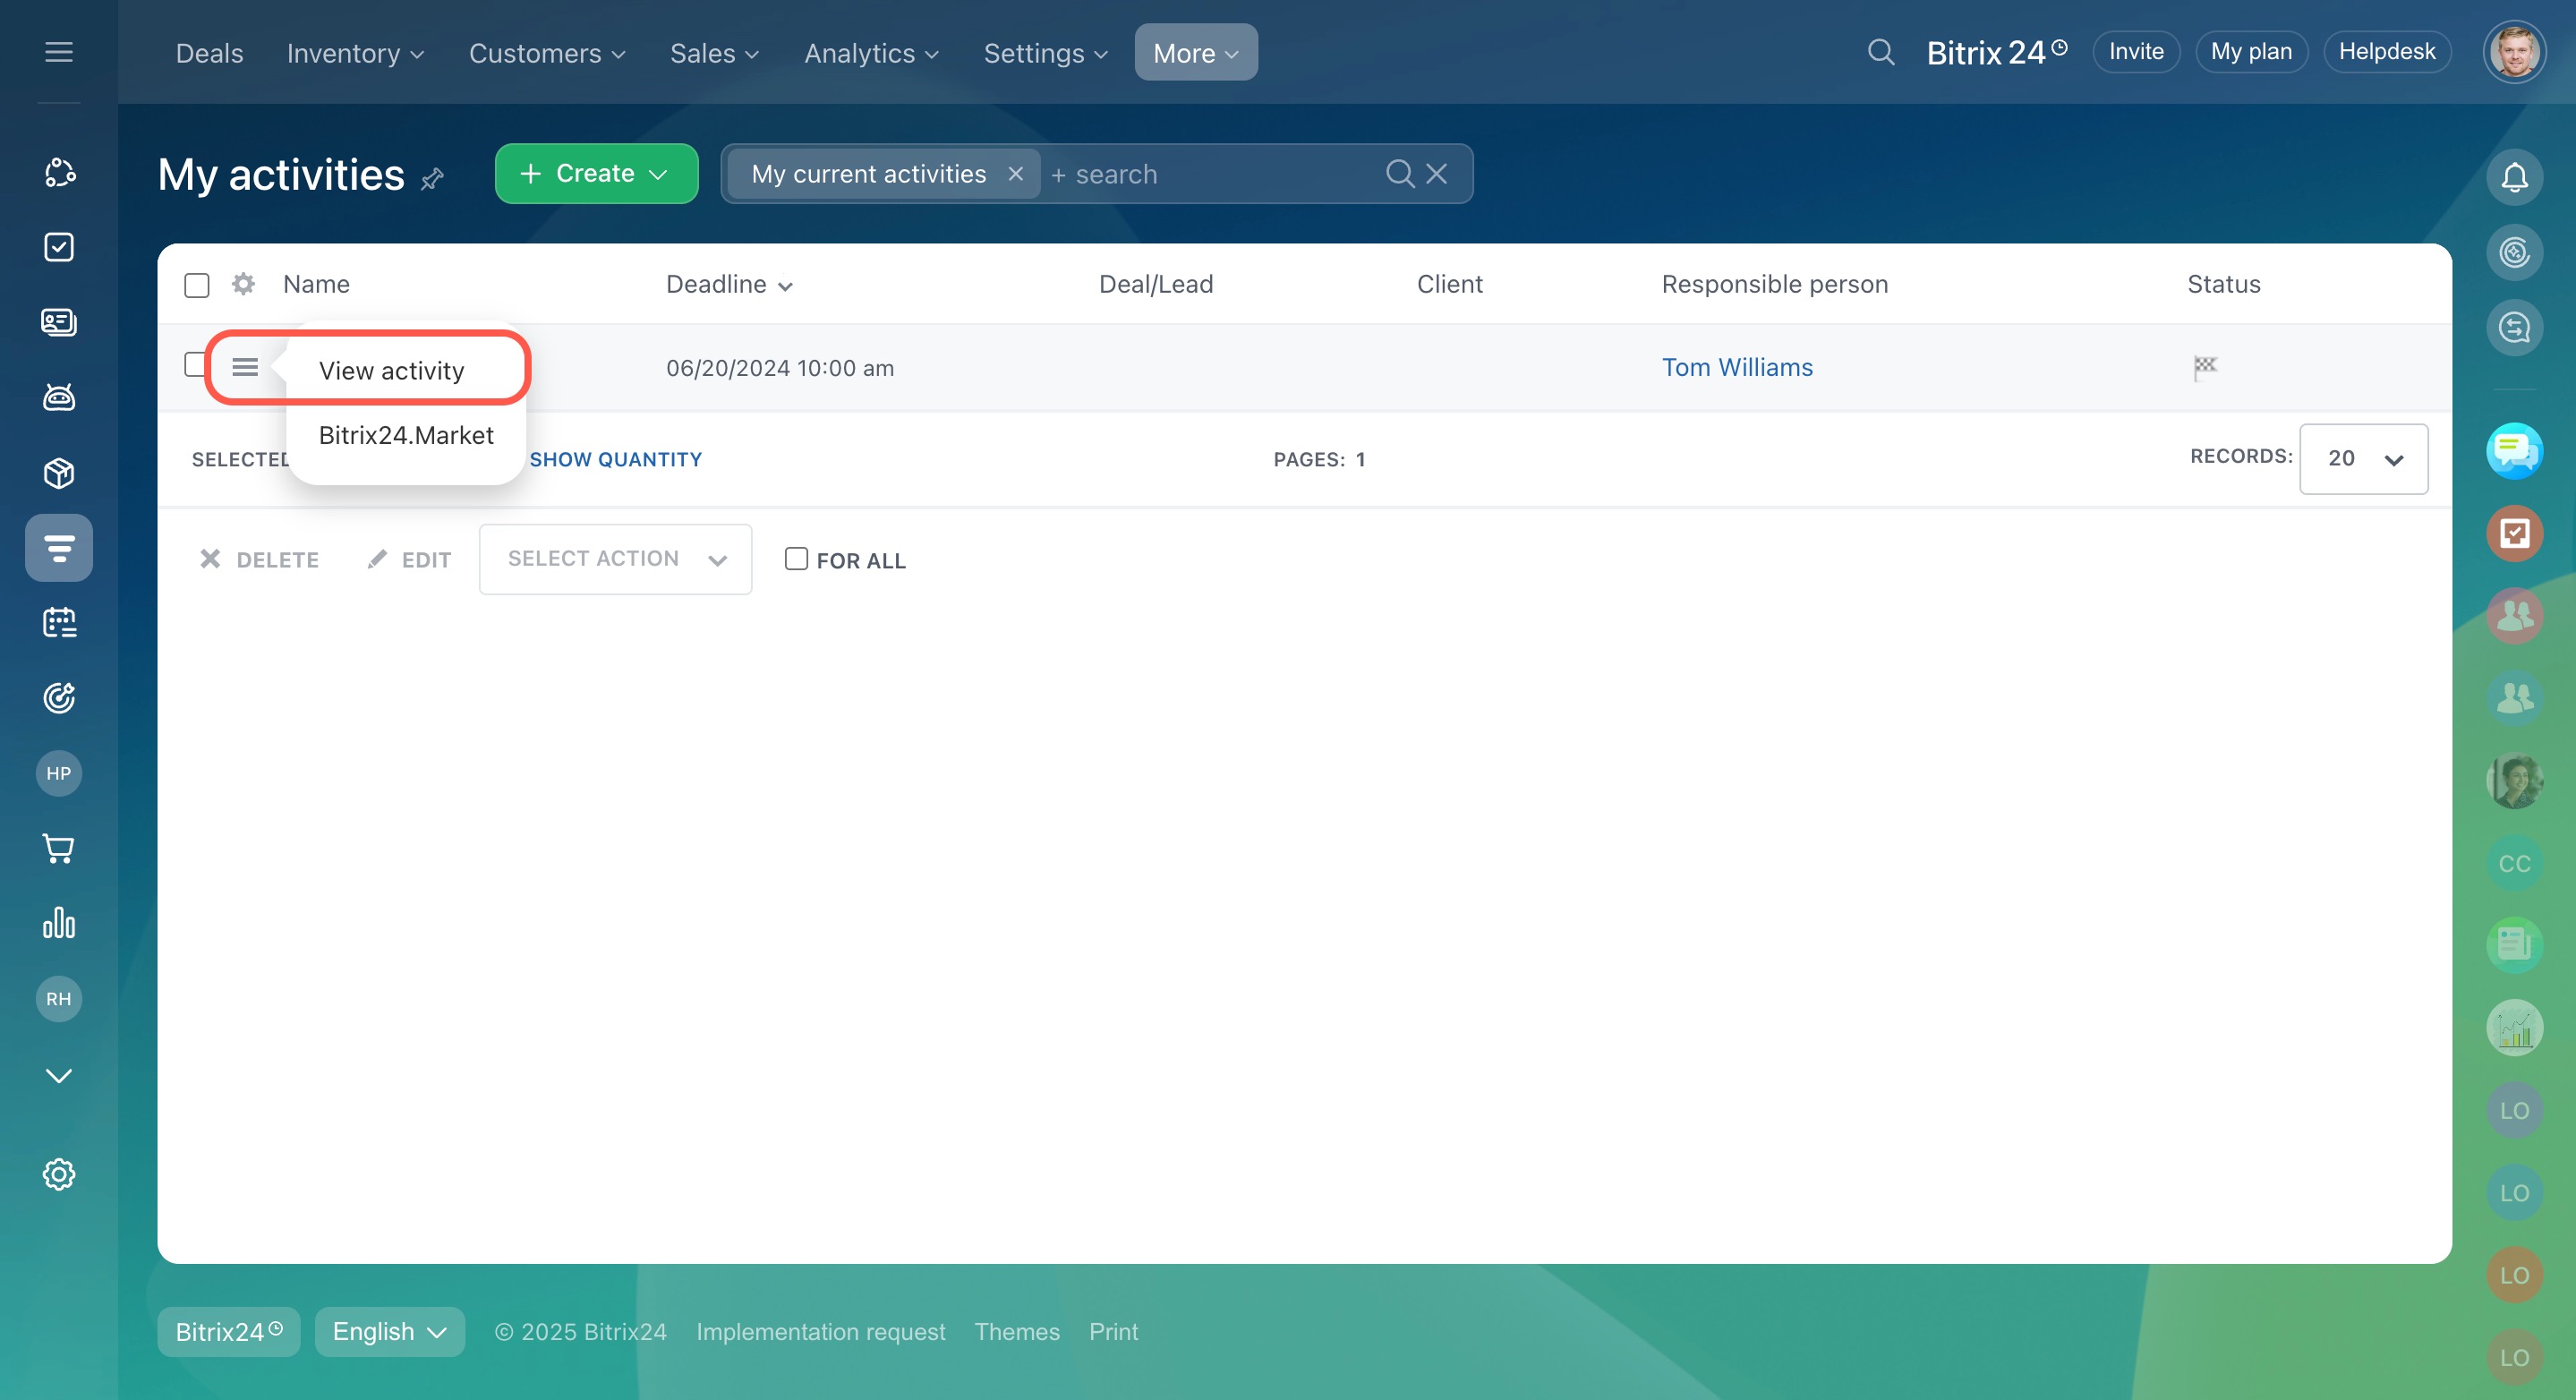This screenshot has height=1400, width=2576.
Task: Open the SELECT ACTION dropdown
Action: click(x=615, y=559)
